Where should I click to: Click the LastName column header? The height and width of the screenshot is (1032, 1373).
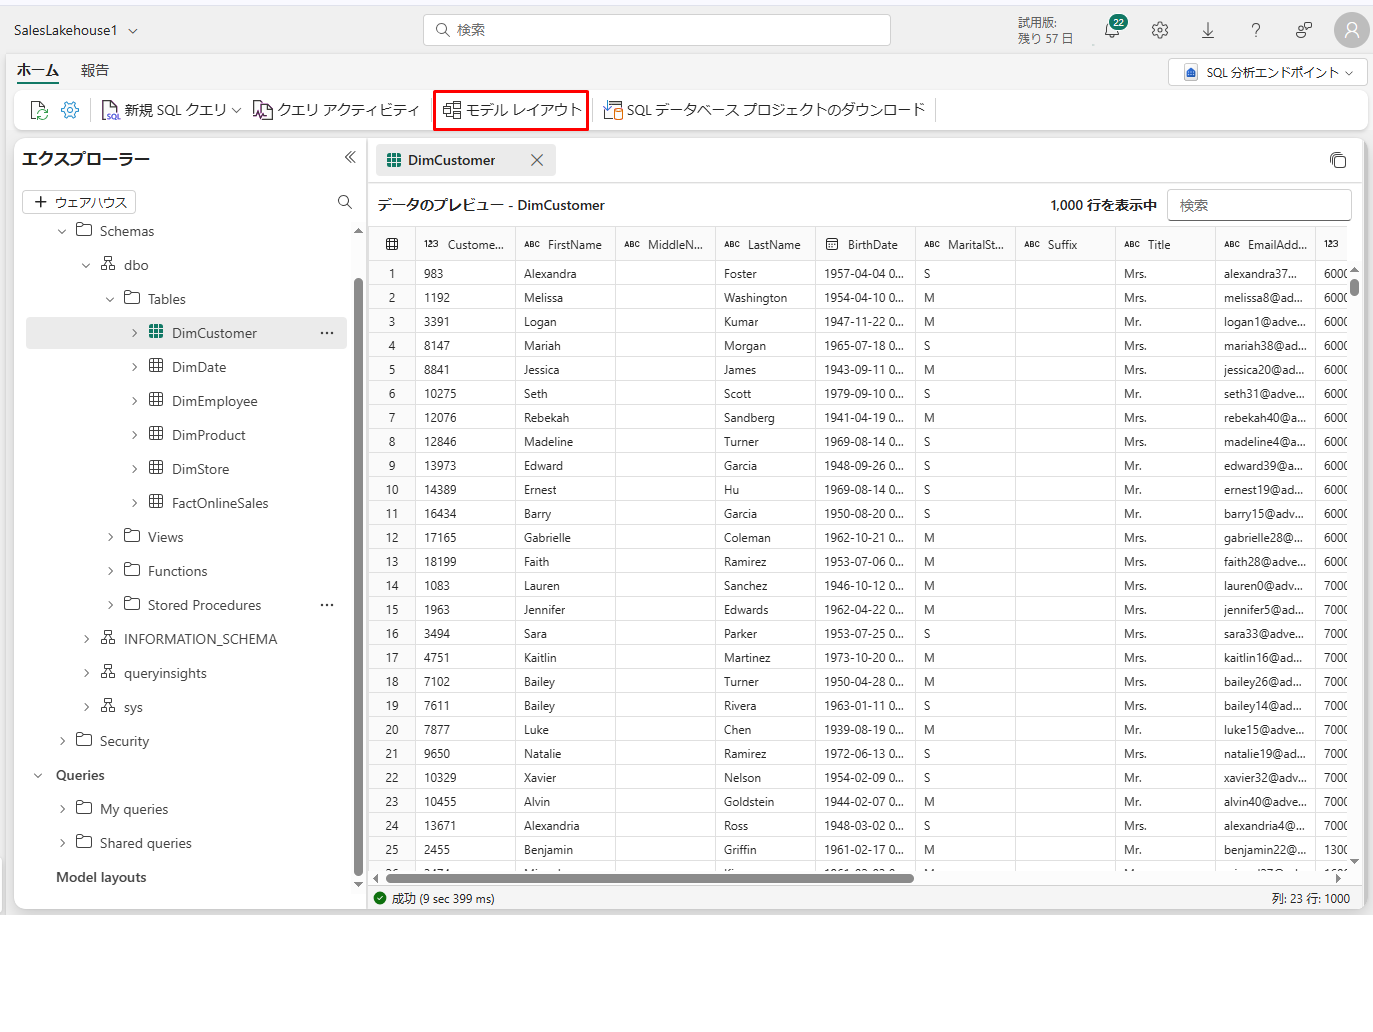pyautogui.click(x=765, y=244)
